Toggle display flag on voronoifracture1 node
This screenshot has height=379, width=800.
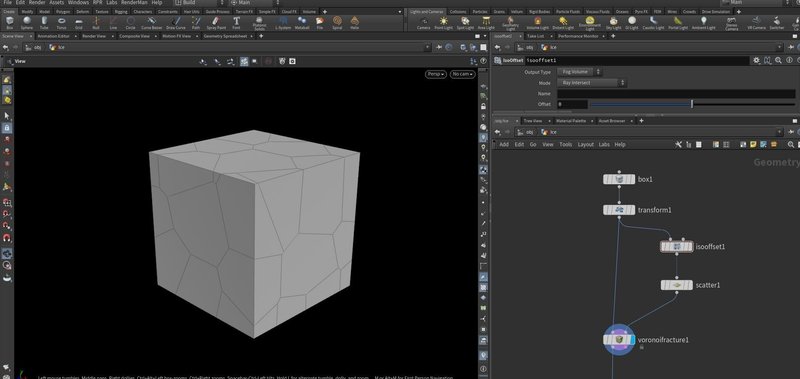tap(633, 340)
